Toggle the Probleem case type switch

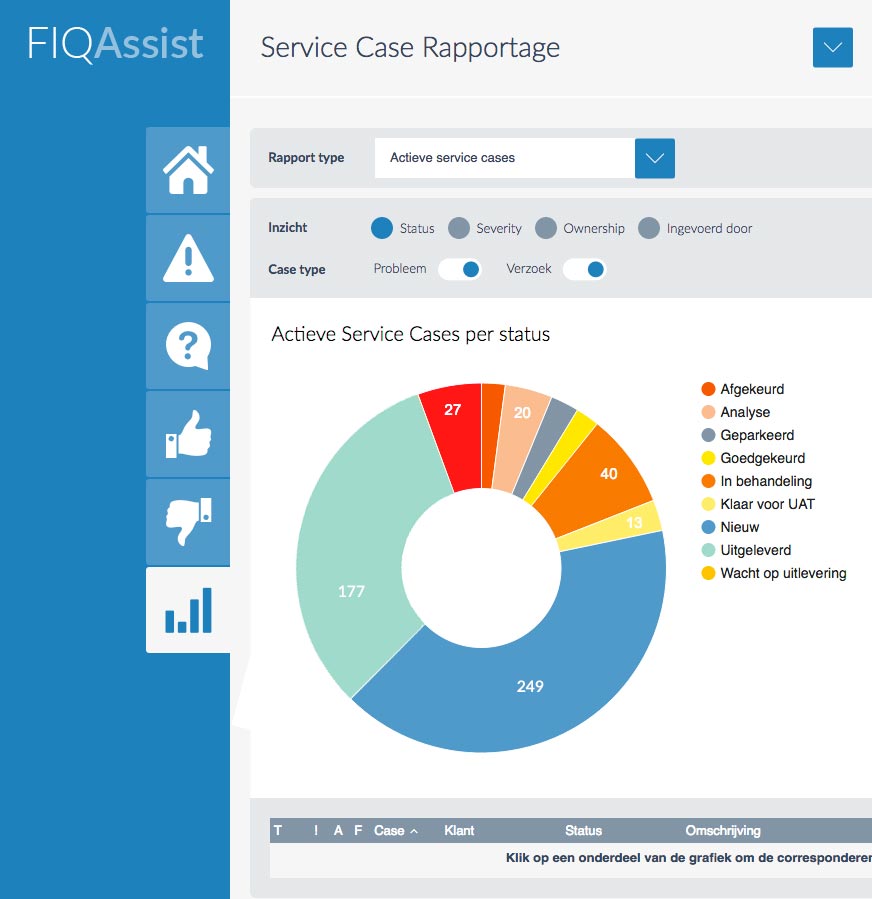[x=460, y=269]
